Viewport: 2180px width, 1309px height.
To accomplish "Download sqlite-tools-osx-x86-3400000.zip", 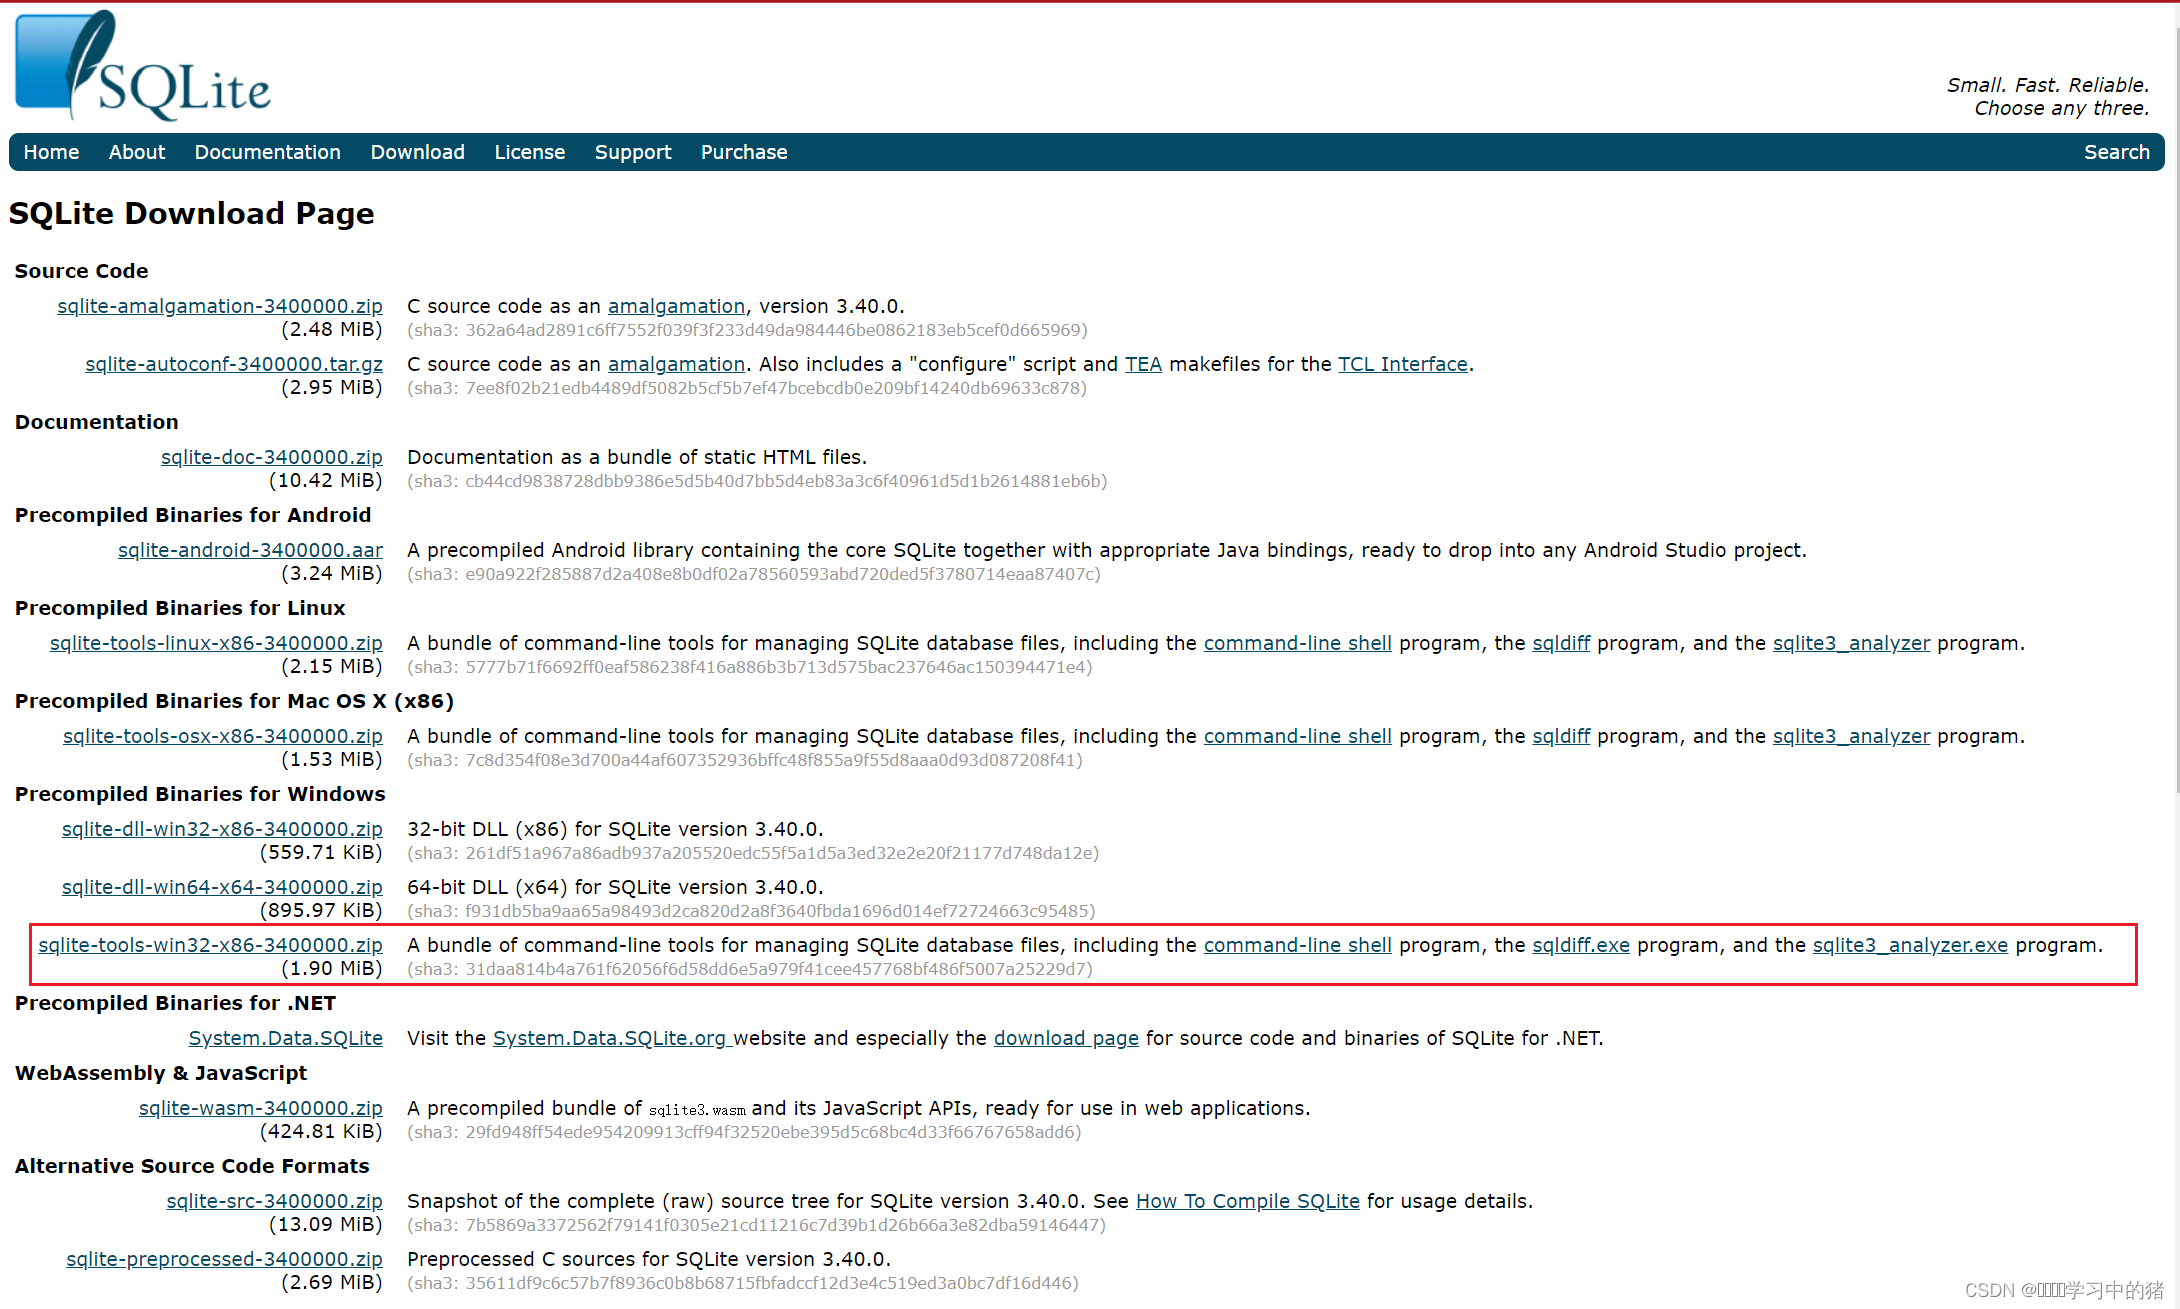I will coord(222,736).
